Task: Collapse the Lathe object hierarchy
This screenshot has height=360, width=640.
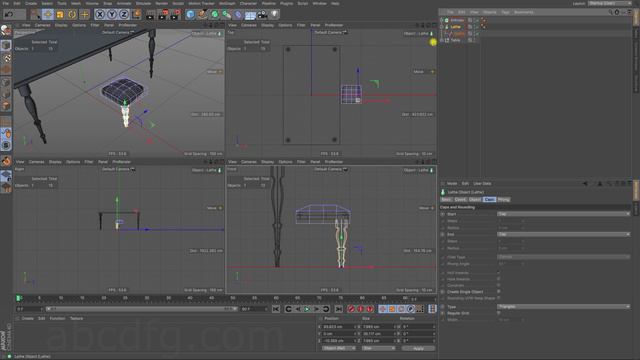Action: tap(442, 27)
